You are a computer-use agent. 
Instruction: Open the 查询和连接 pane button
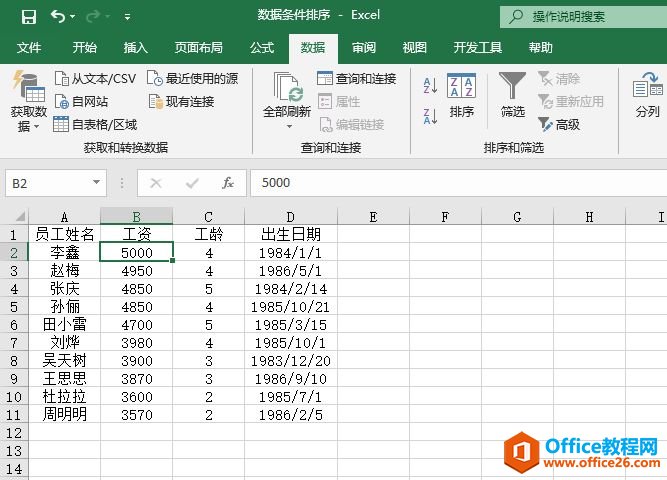click(x=357, y=79)
